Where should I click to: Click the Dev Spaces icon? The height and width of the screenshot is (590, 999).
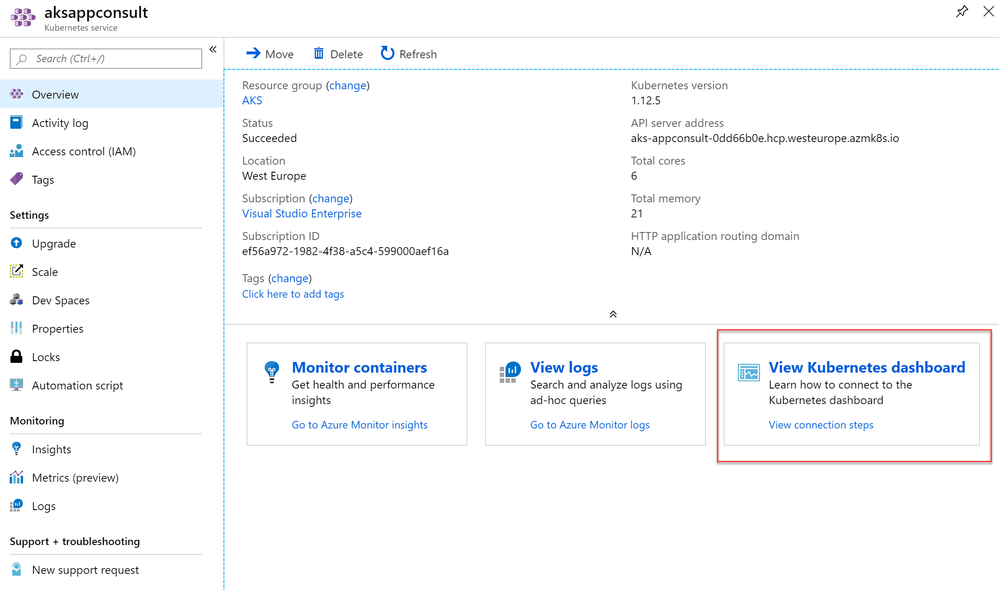pos(17,299)
